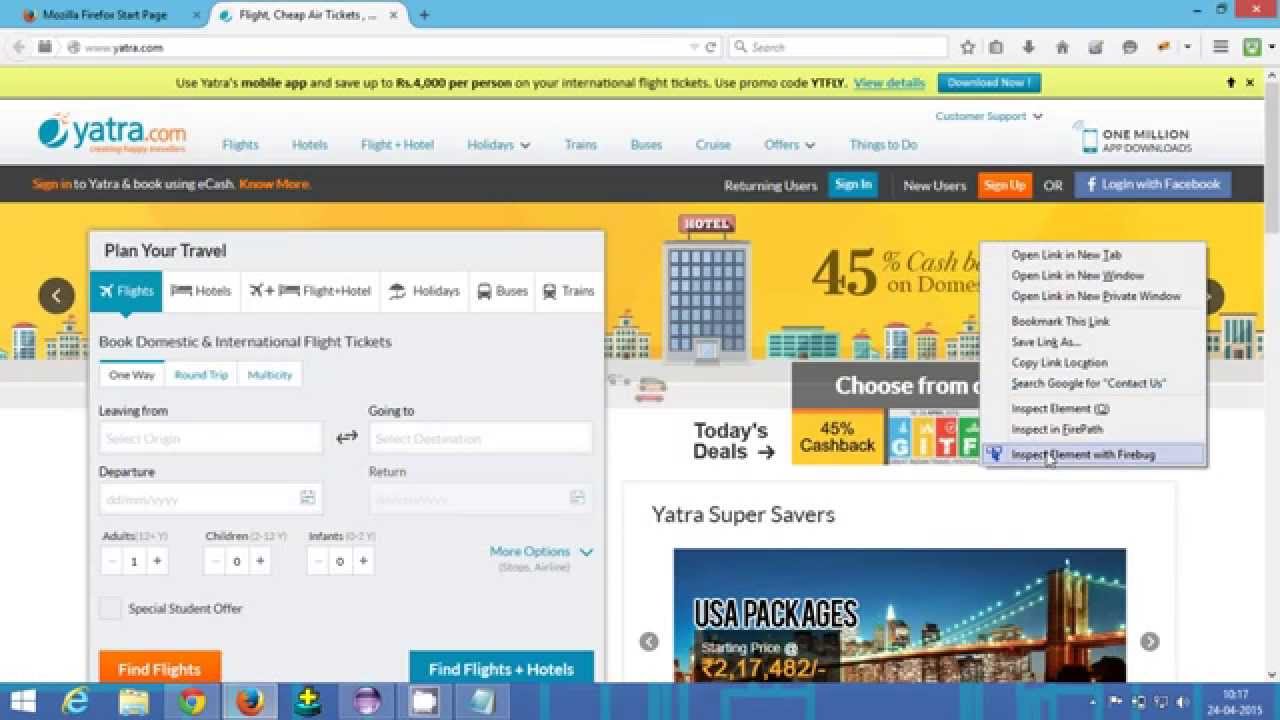Click the chat bubble toolbar icon

(x=1130, y=47)
